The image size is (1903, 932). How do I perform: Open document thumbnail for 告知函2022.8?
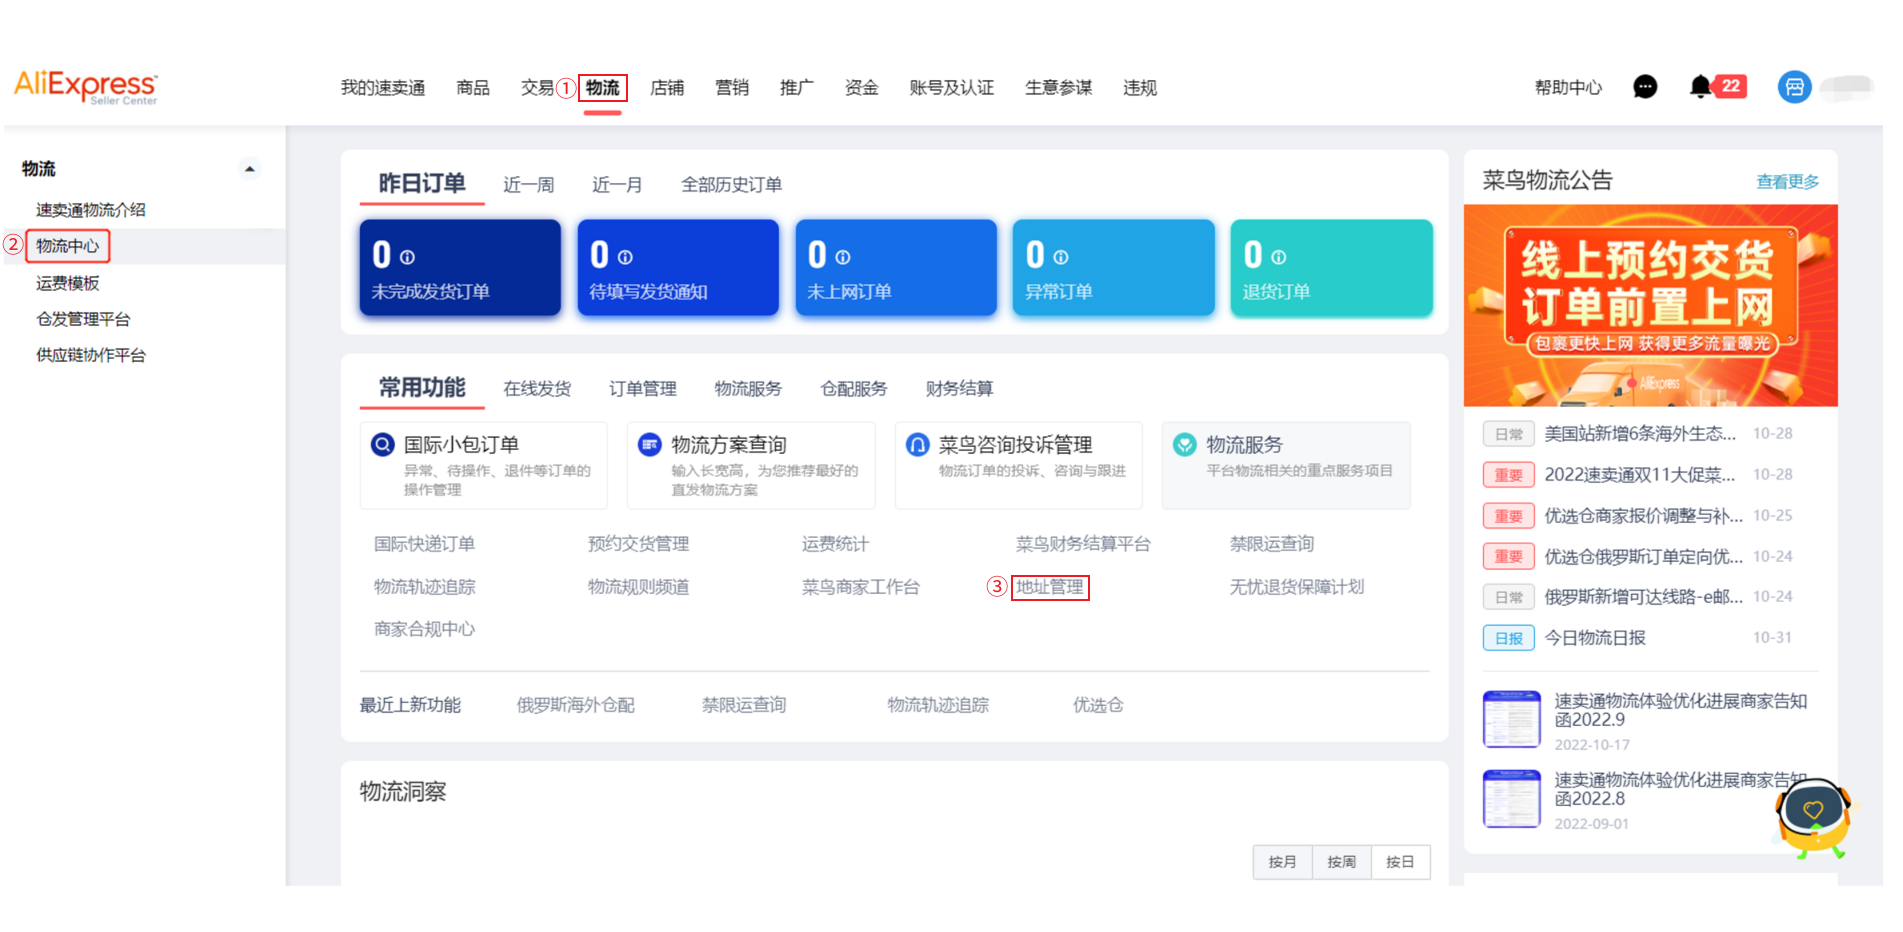point(1511,798)
